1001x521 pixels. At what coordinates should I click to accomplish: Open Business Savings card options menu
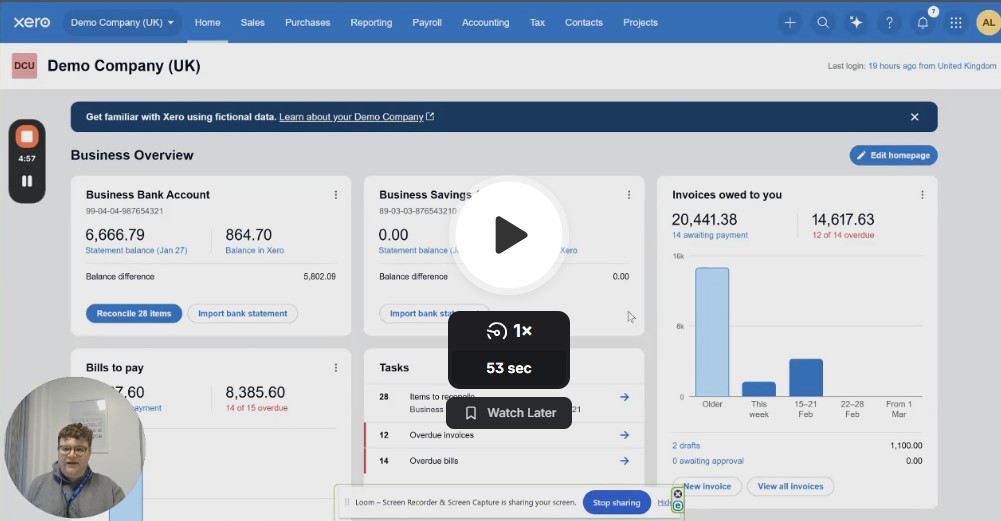click(629, 195)
